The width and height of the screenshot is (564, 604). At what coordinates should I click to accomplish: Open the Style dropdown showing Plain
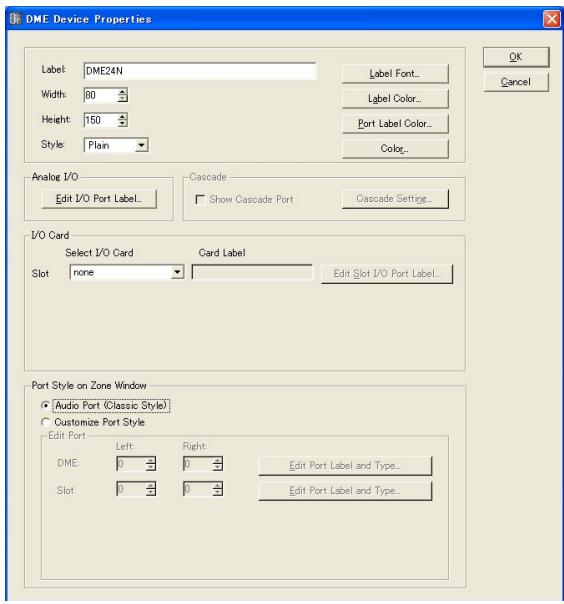click(116, 145)
